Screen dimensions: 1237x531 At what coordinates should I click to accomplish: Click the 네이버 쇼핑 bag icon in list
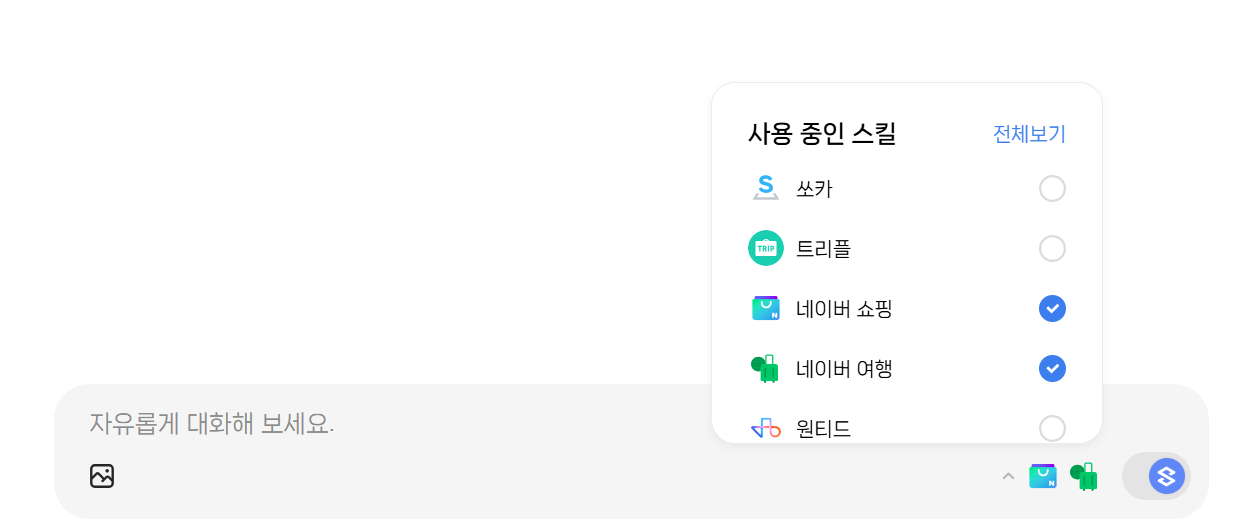tap(766, 308)
